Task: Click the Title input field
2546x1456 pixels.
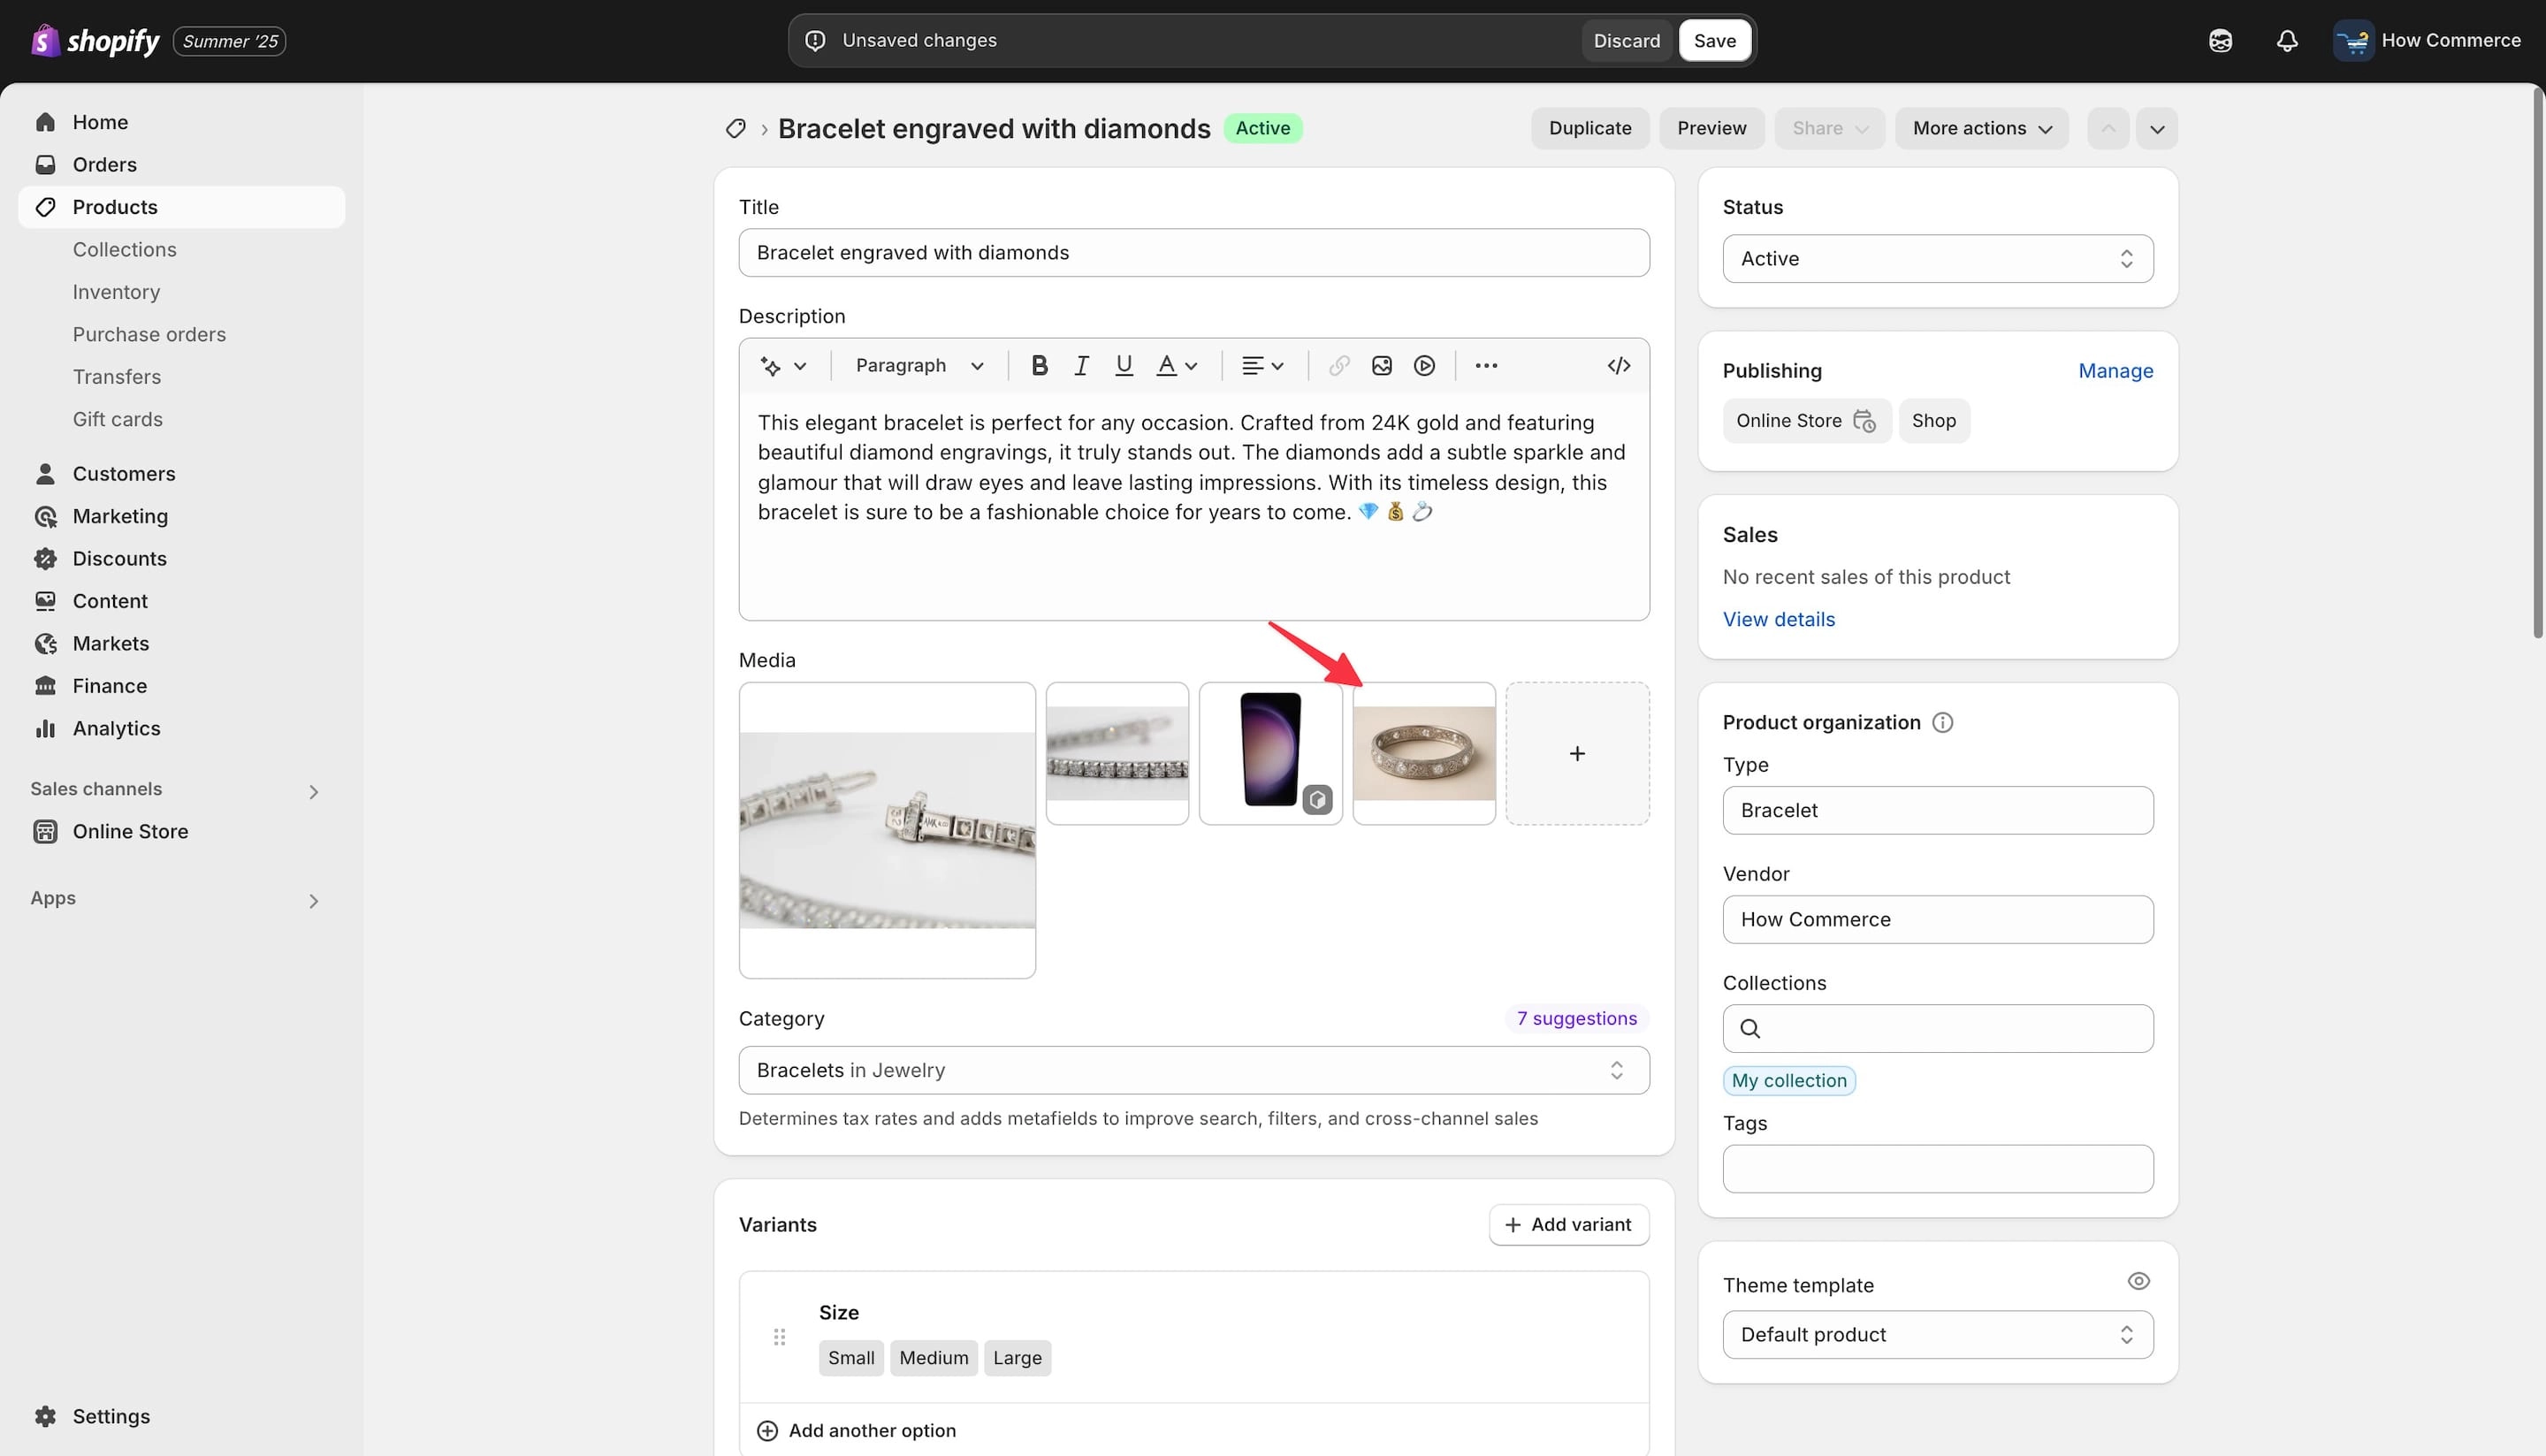Action: [1193, 253]
